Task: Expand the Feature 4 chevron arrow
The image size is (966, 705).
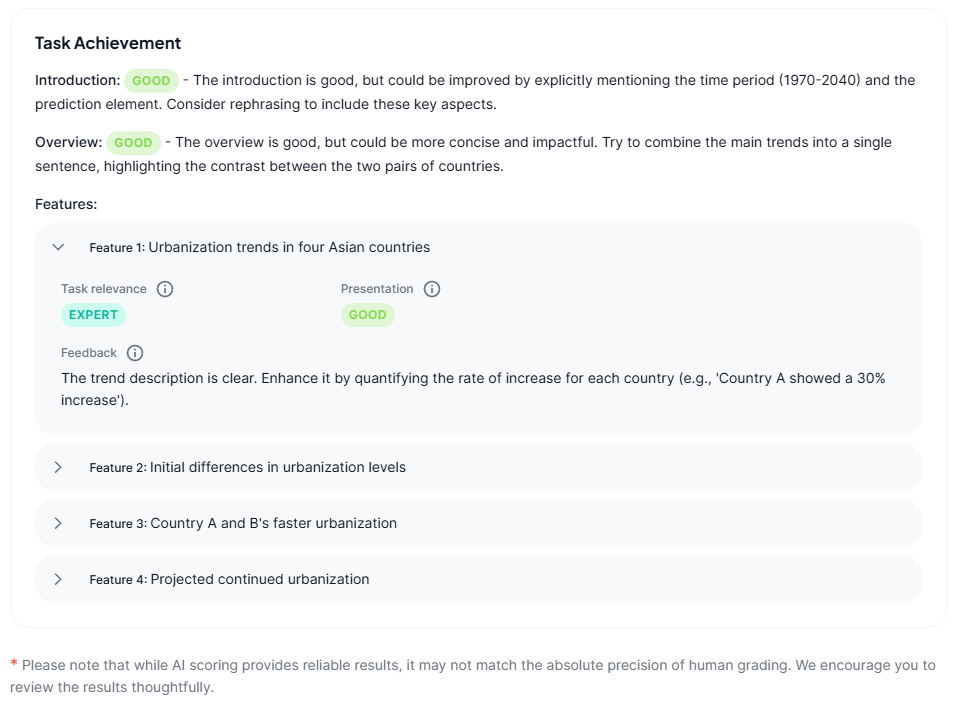Action: [x=58, y=579]
